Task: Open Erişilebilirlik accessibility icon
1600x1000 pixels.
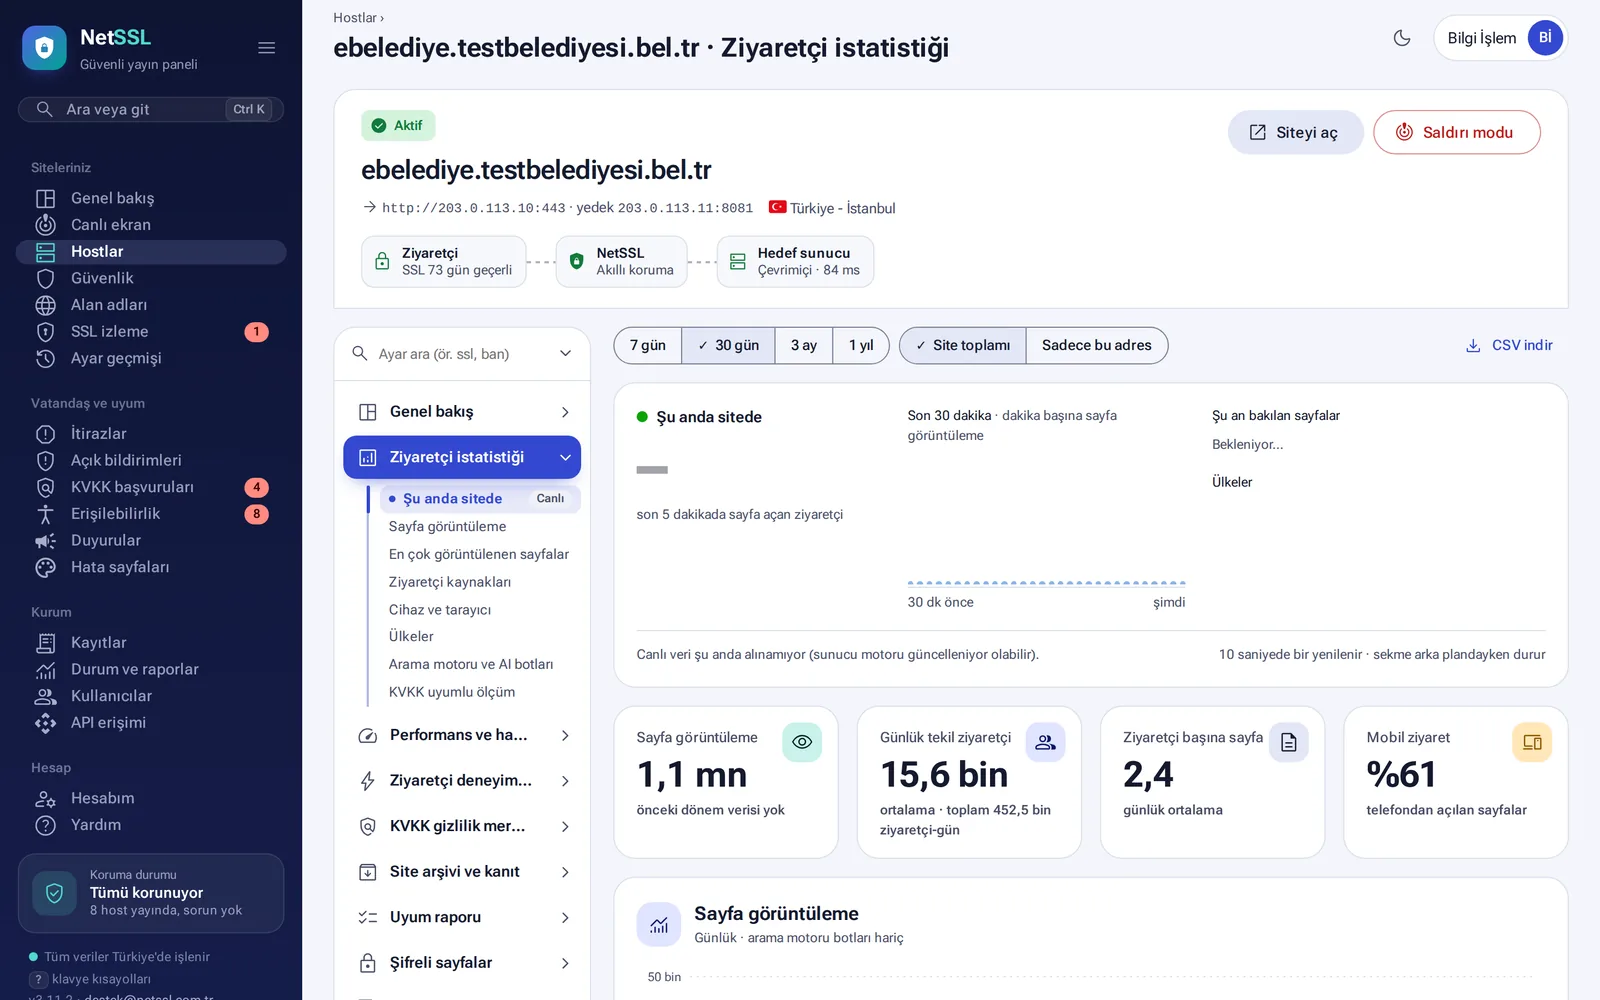Action: pos(46,514)
